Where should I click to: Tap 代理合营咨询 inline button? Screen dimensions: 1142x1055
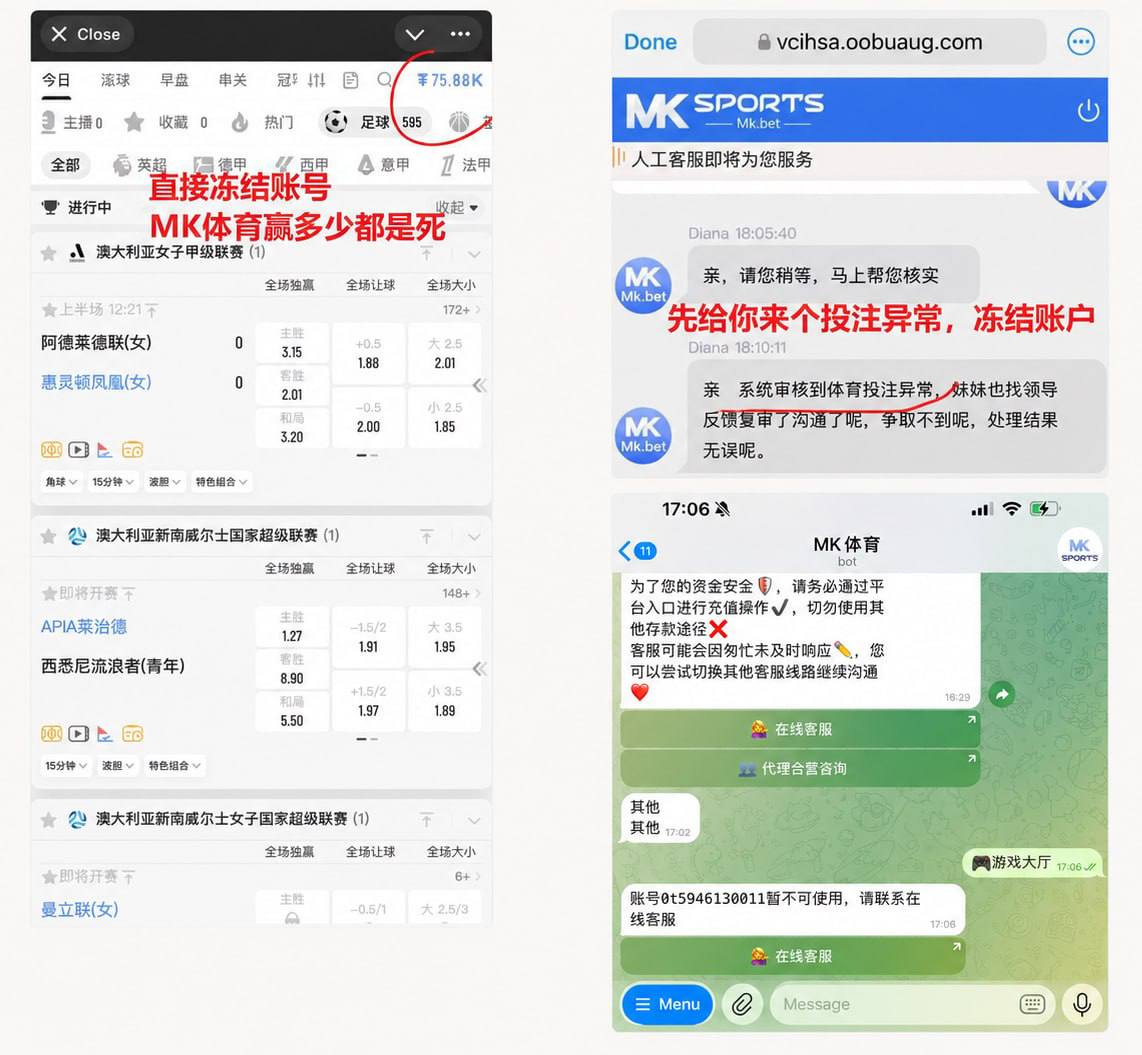pyautogui.click(x=800, y=768)
